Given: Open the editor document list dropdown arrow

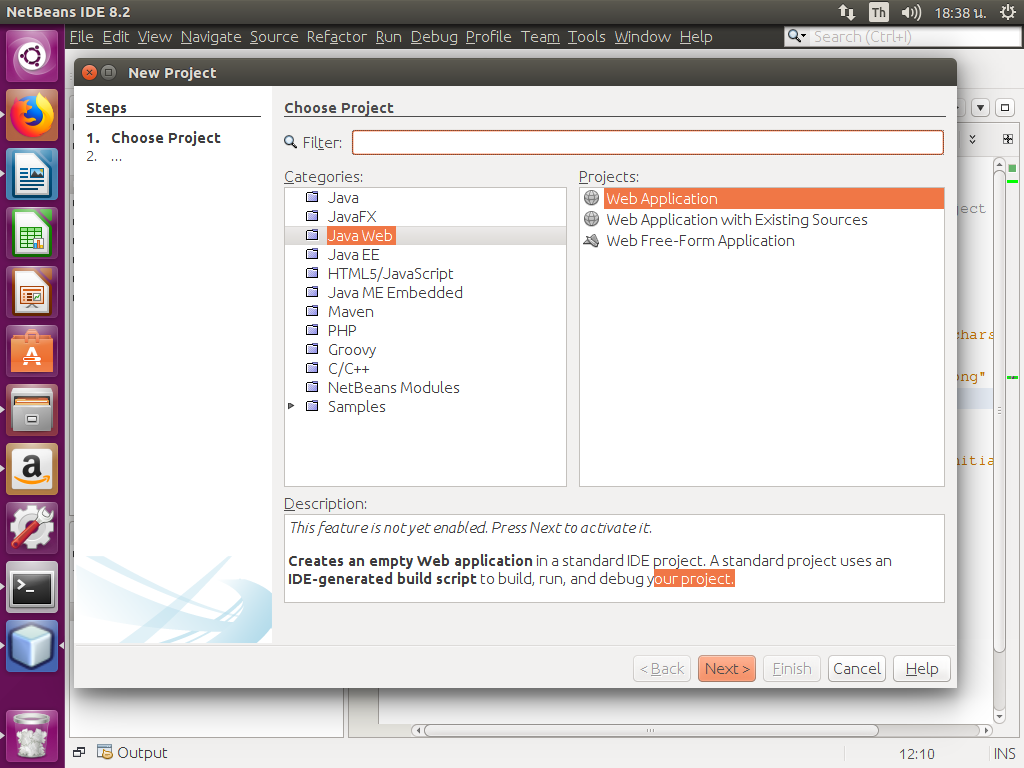Looking at the screenshot, I should coord(980,108).
